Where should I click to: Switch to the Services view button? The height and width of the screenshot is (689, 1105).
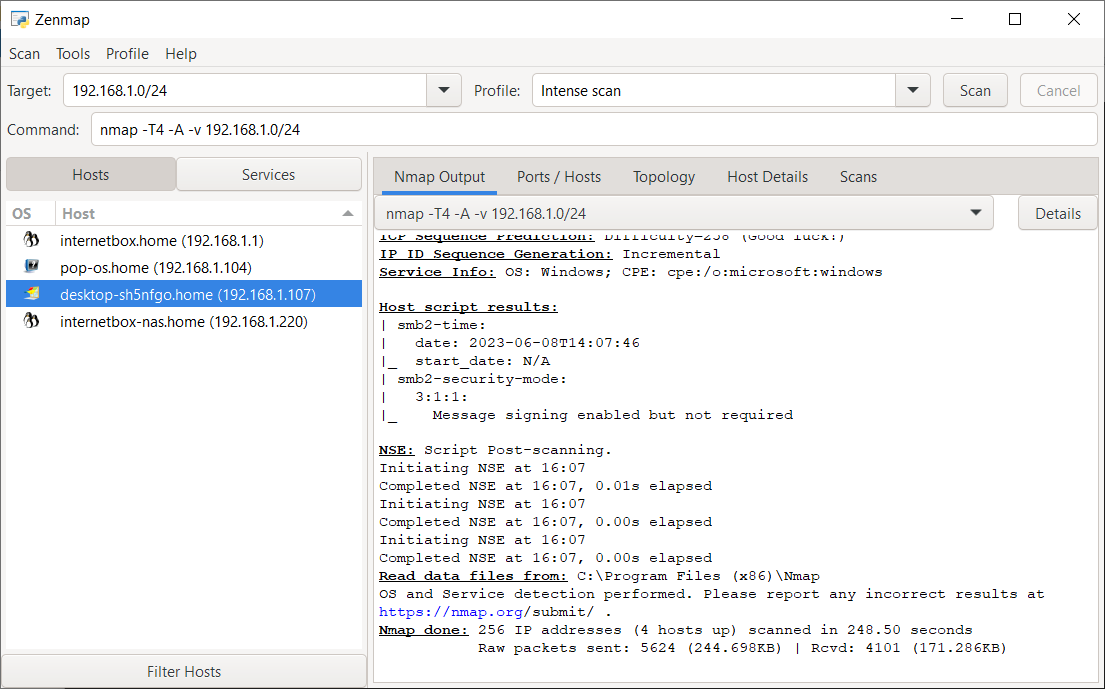click(268, 174)
